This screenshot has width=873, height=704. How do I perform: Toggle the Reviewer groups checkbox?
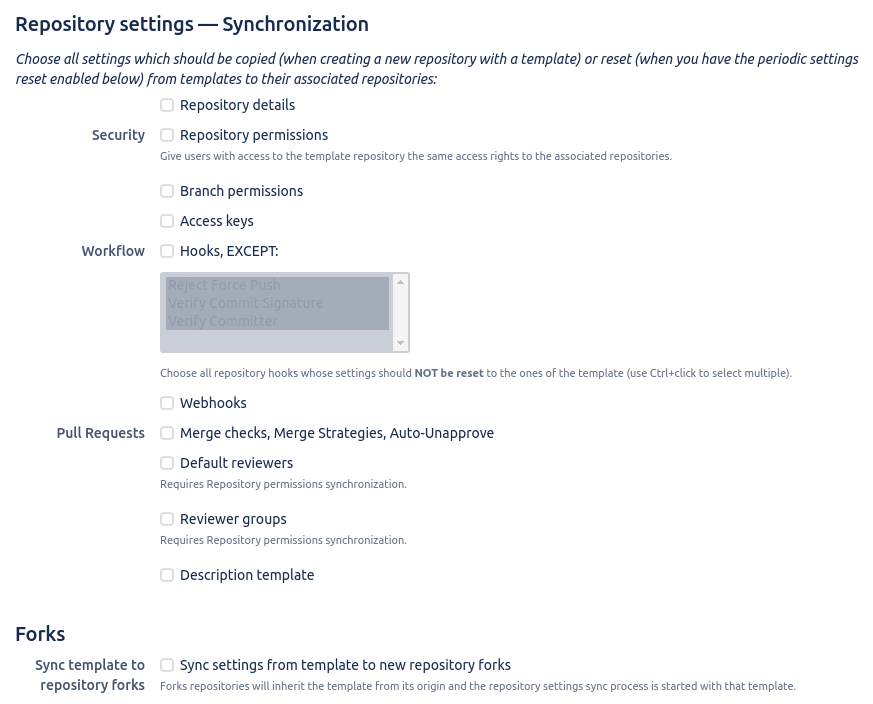167,519
